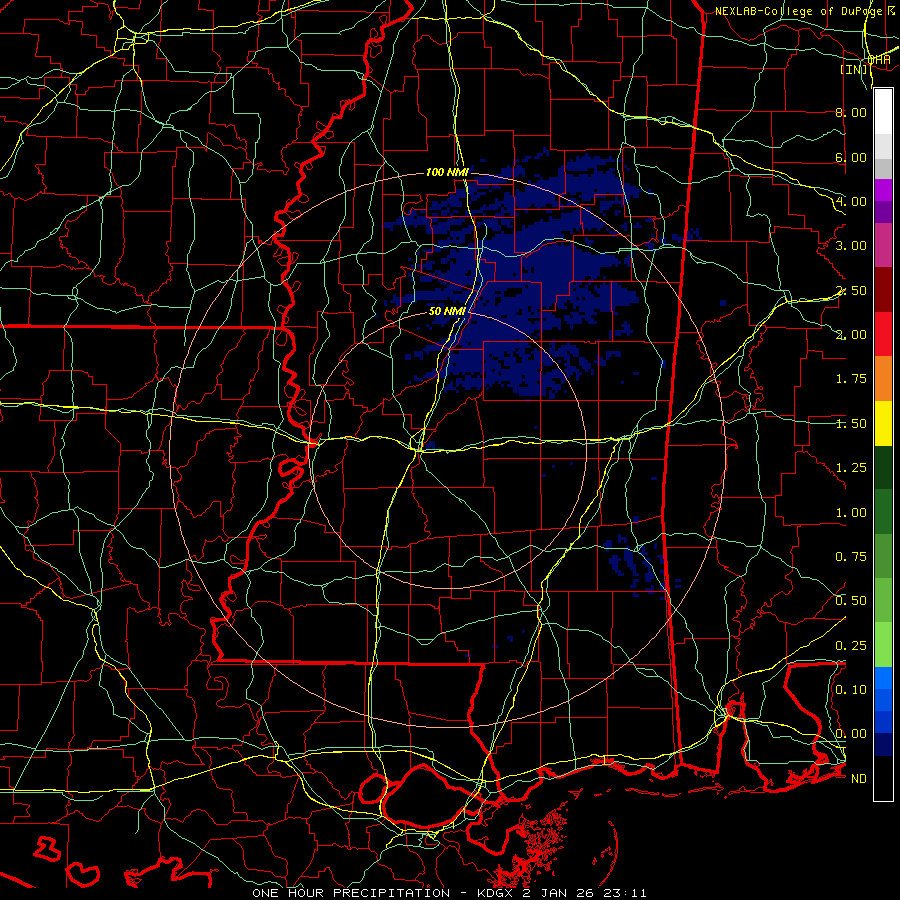The width and height of the screenshot is (900, 900).
Task: Click the "2 JAN 26 23:11" timestamp
Action: [x=584, y=893]
